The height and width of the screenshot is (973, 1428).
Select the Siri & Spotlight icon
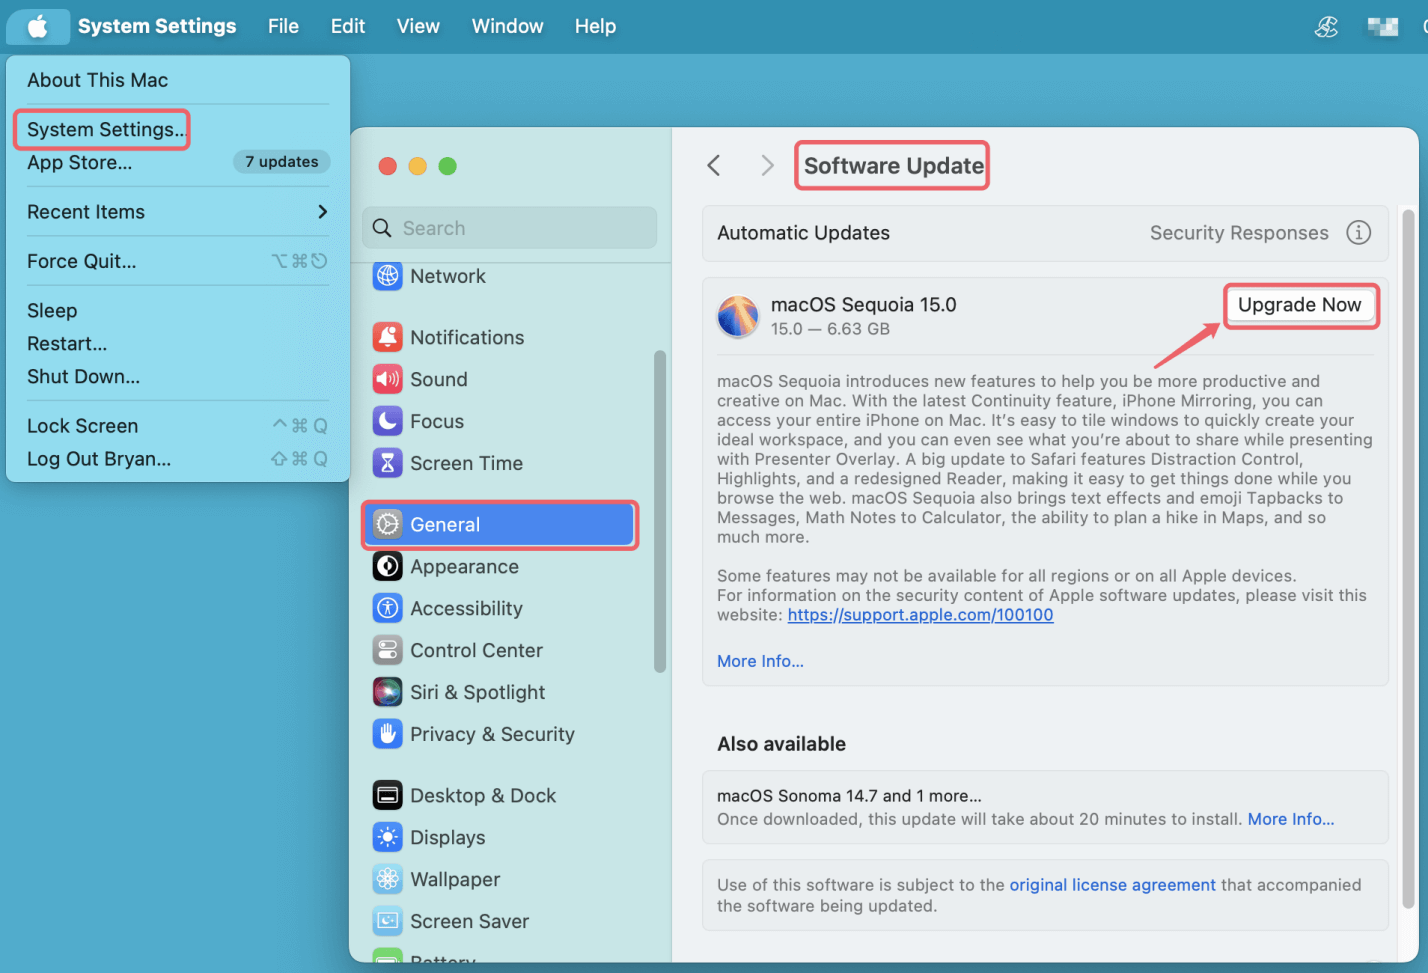coord(388,691)
